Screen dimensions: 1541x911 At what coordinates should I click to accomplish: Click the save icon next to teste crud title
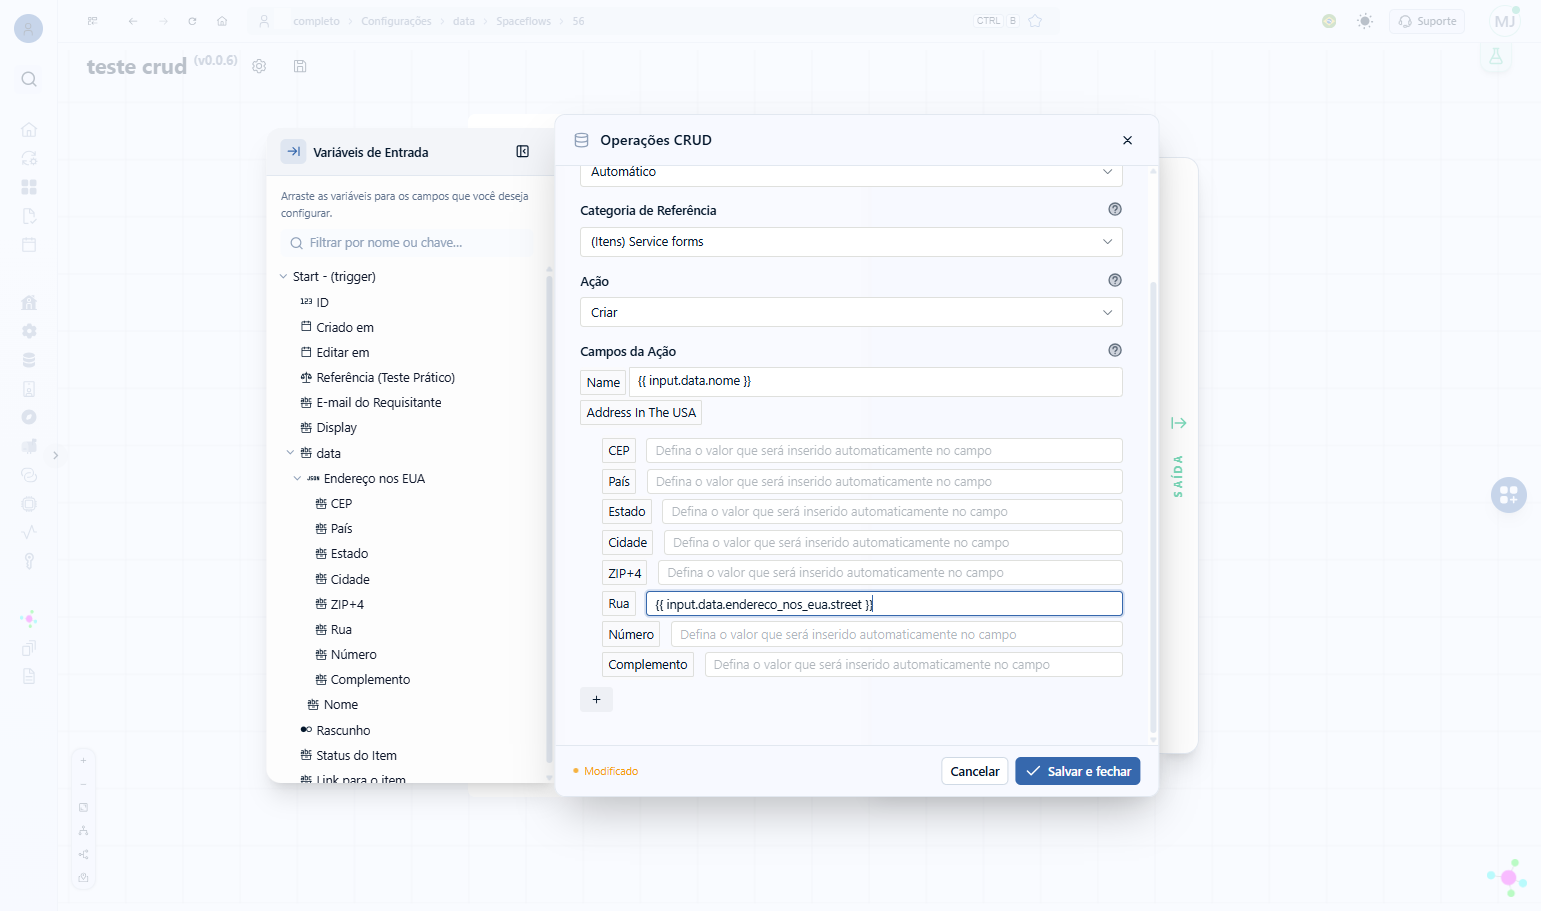[x=300, y=66]
